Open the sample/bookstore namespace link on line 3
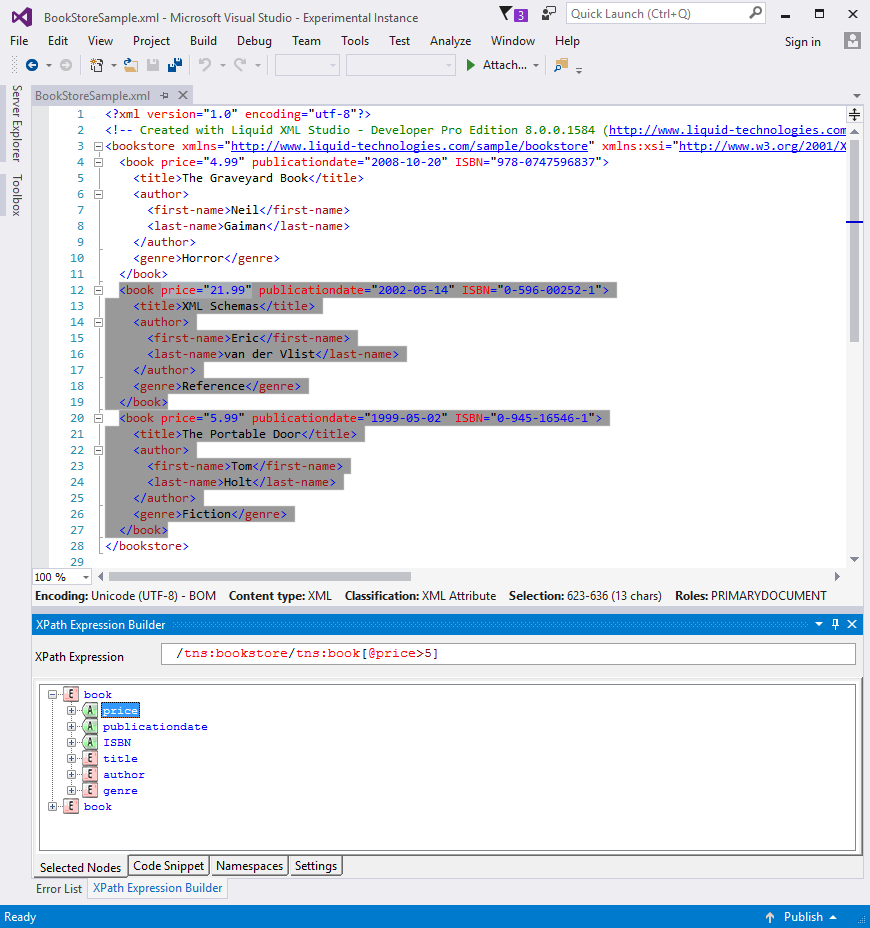Viewport: 870px width, 928px height. click(410, 146)
